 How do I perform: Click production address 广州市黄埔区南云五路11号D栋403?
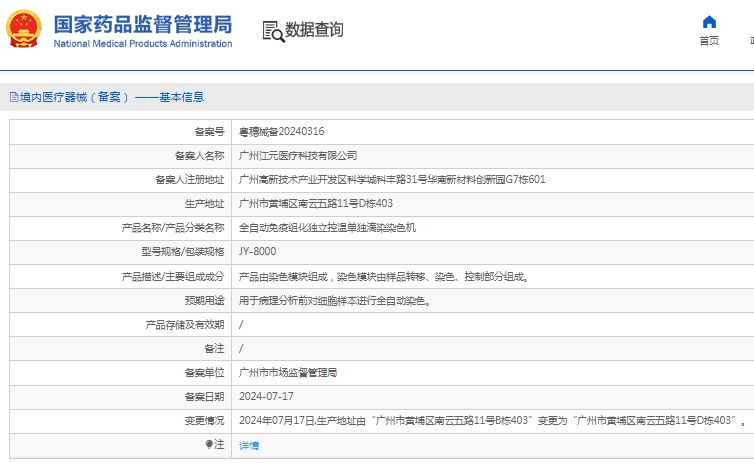tap(315, 203)
